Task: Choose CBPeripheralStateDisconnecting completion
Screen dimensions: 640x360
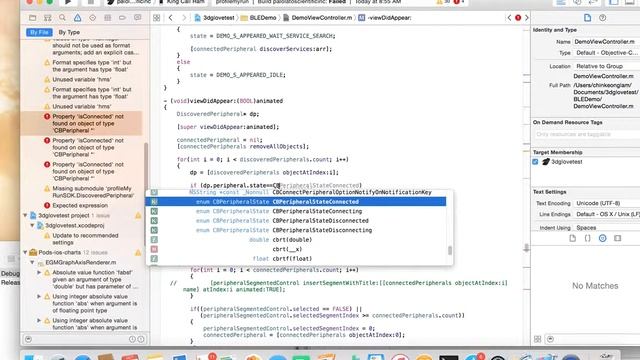Action: pos(296,230)
